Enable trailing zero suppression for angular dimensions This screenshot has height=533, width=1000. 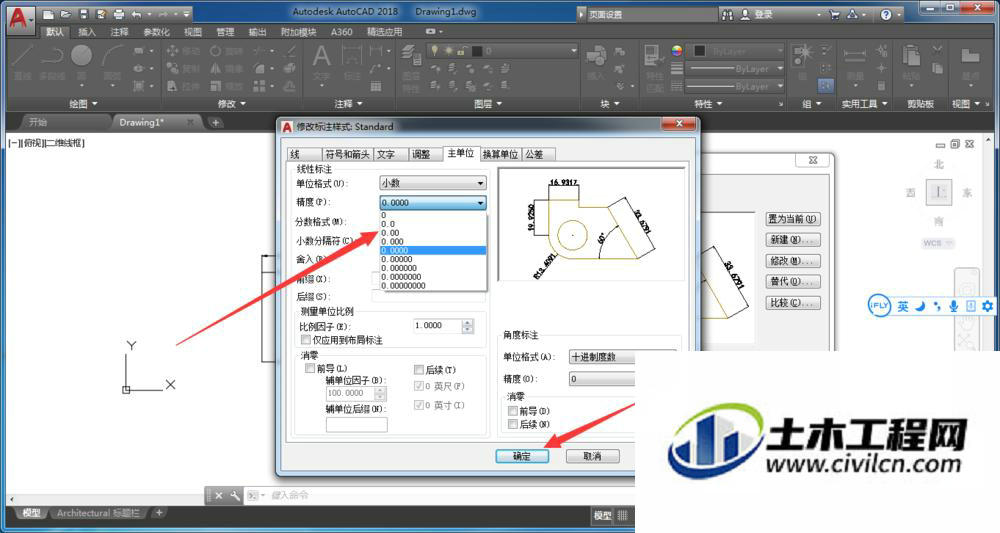[513, 424]
